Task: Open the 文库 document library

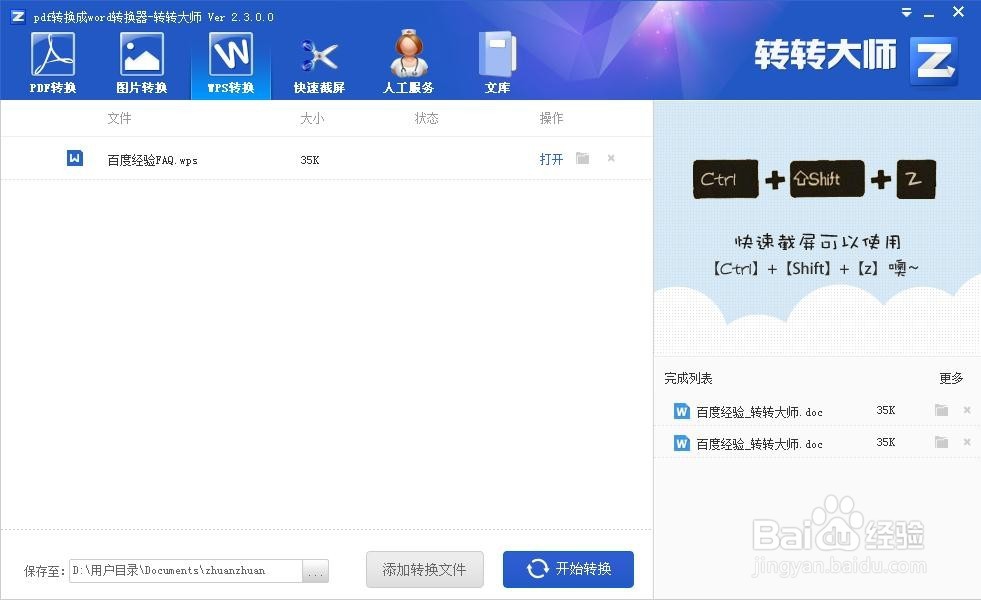Action: 497,58
